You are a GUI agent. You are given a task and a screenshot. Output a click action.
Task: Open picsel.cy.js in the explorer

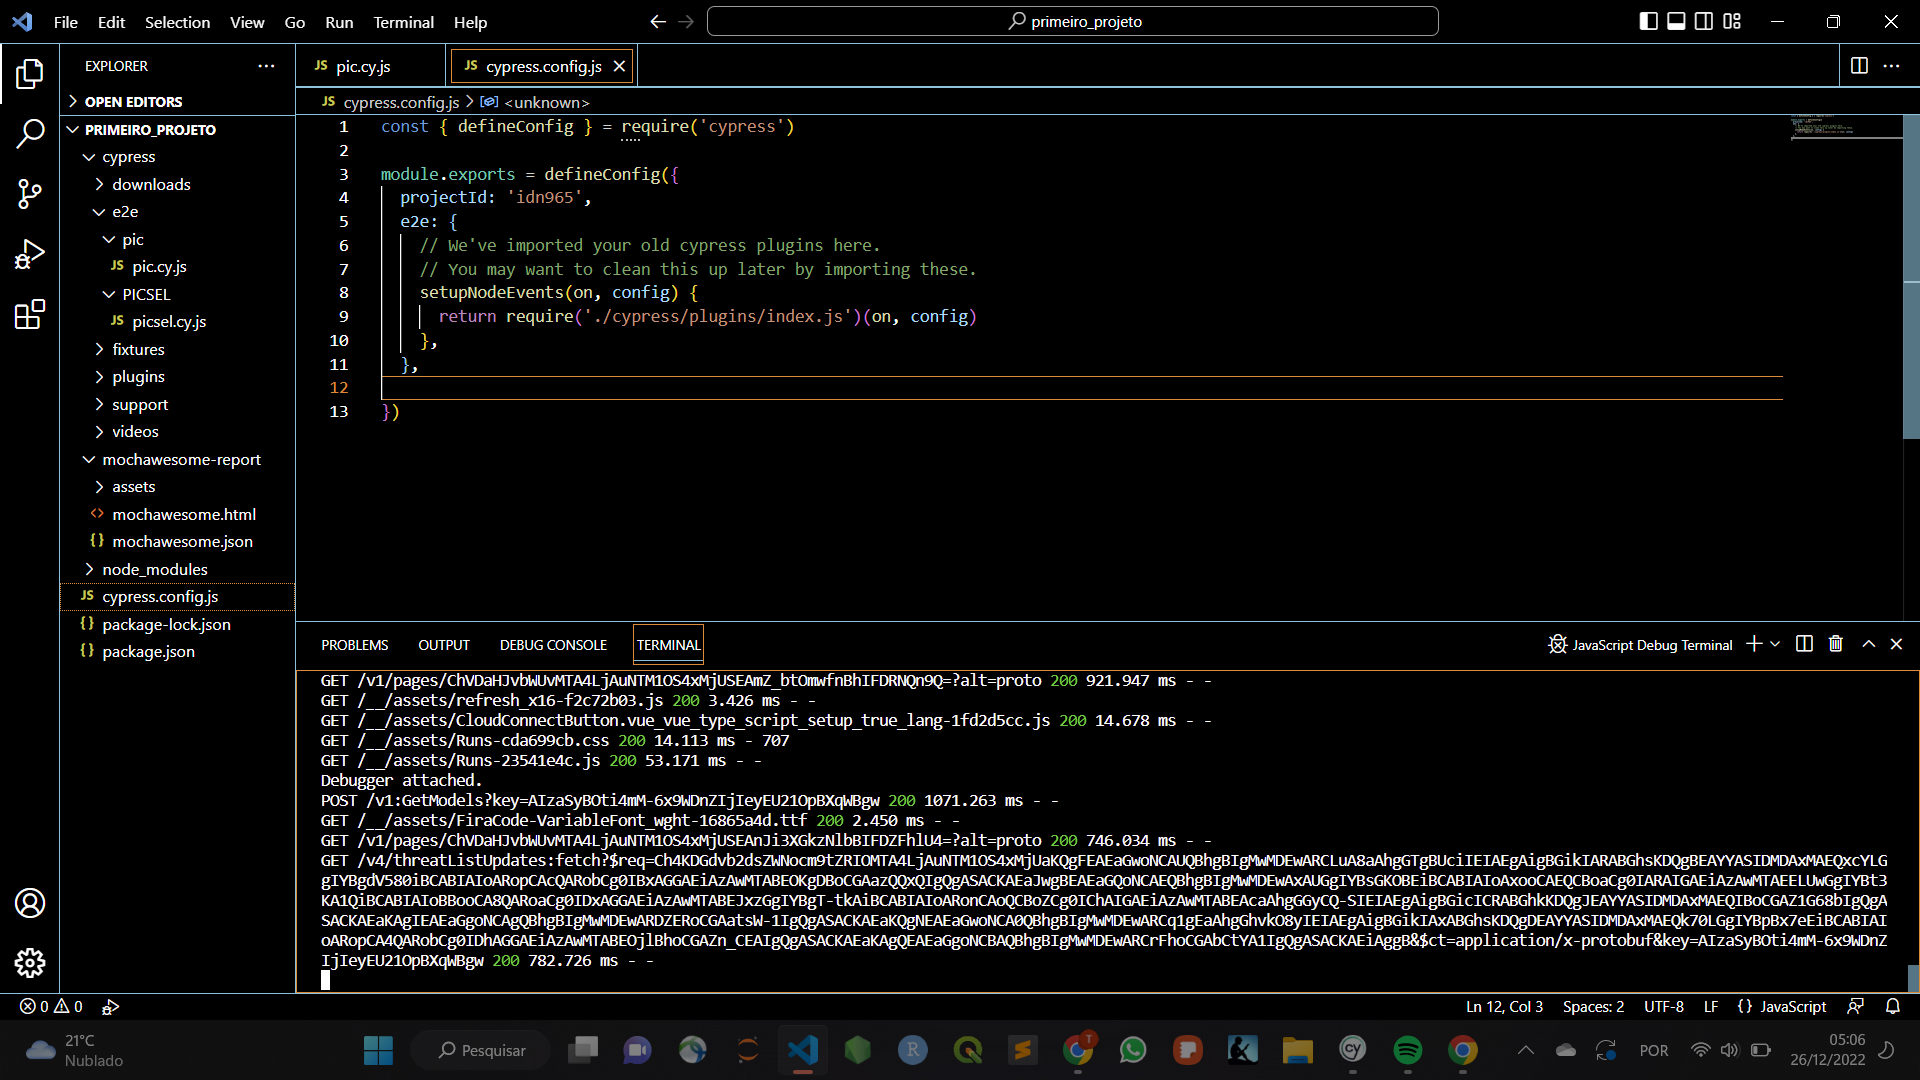pyautogui.click(x=169, y=322)
